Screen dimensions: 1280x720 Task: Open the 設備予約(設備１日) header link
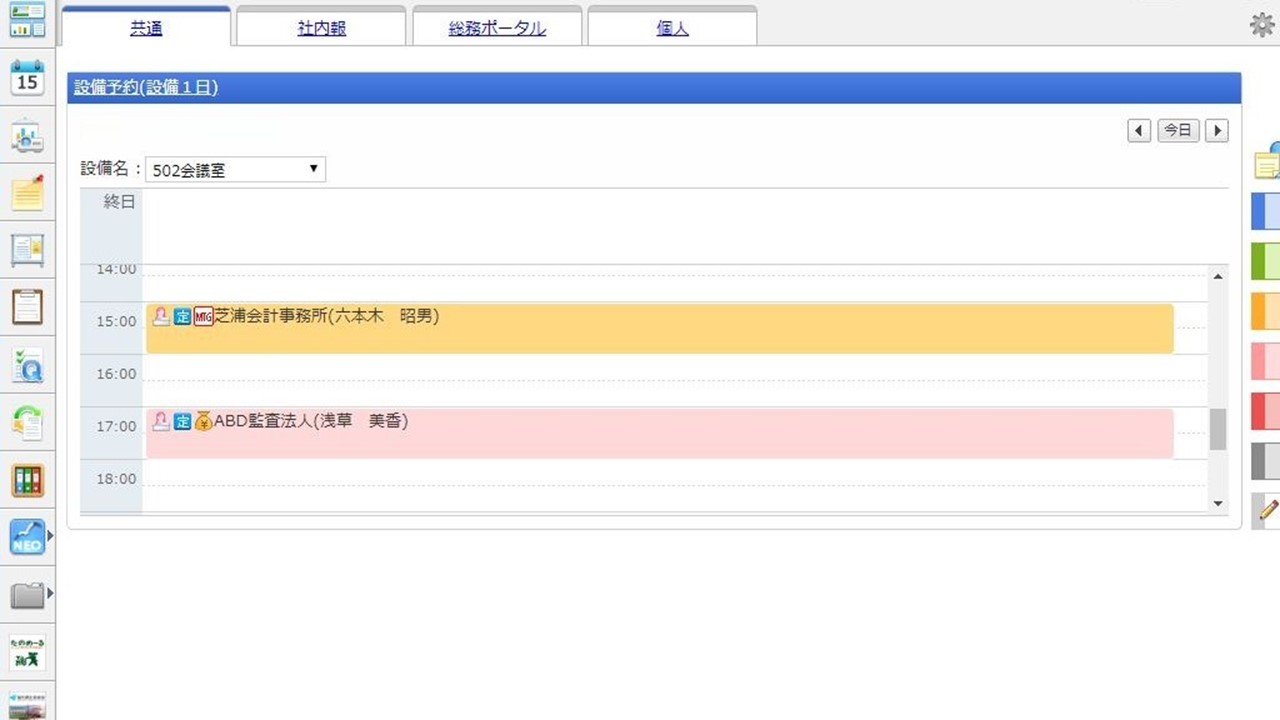(146, 88)
